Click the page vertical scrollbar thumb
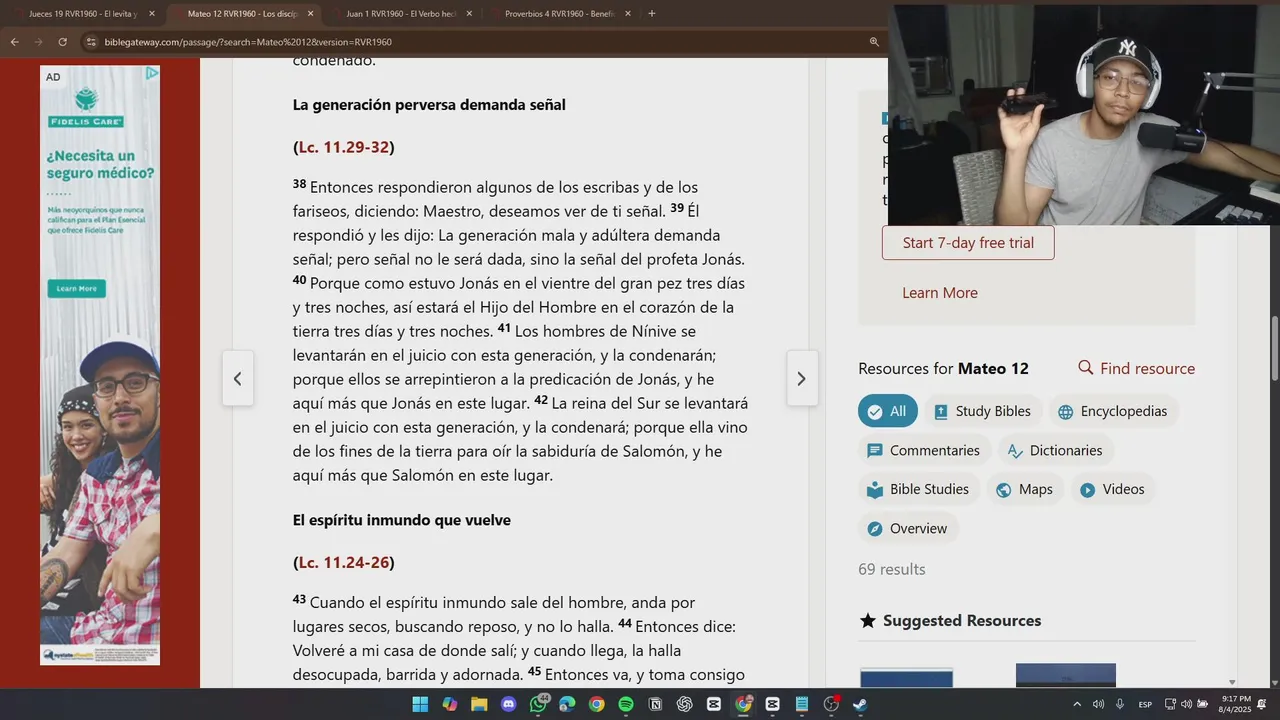Screen dimensions: 1280x720 (x=1274, y=348)
